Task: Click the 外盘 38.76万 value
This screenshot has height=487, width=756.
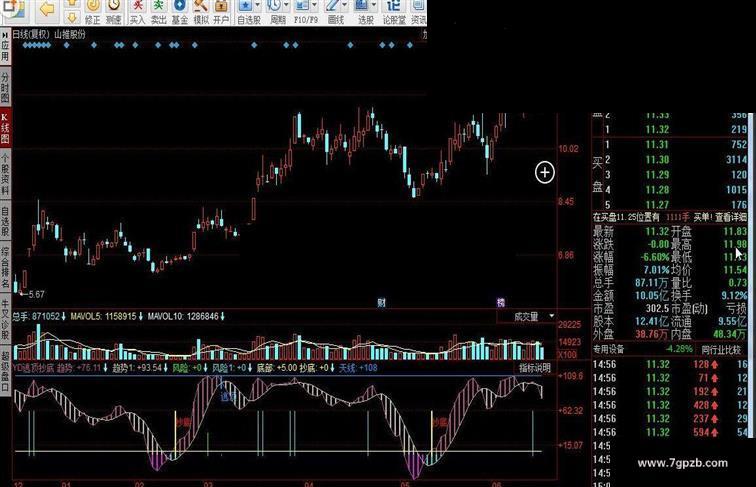Action: 652,334
